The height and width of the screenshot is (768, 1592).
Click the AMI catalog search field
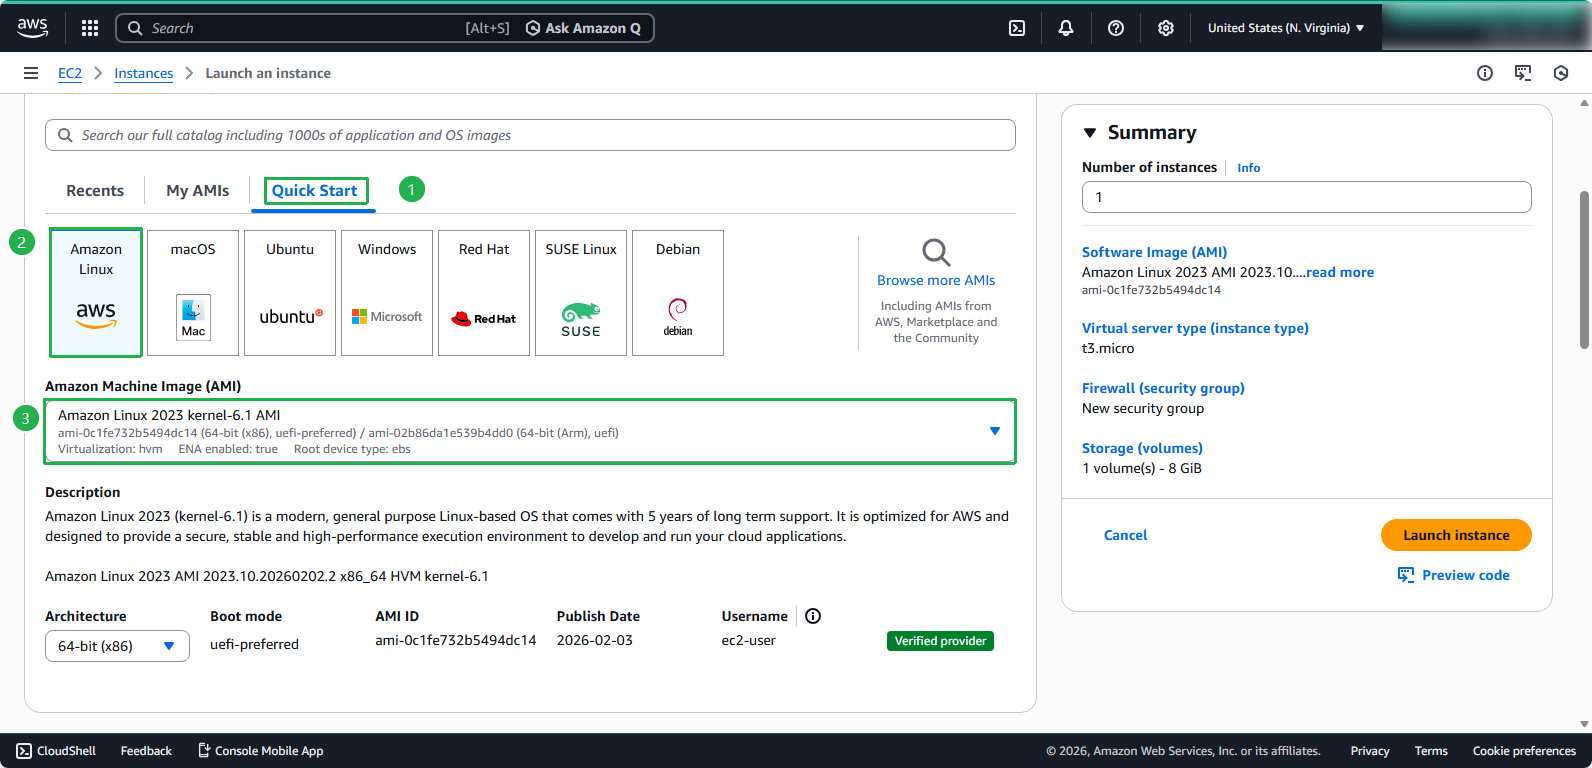point(530,135)
